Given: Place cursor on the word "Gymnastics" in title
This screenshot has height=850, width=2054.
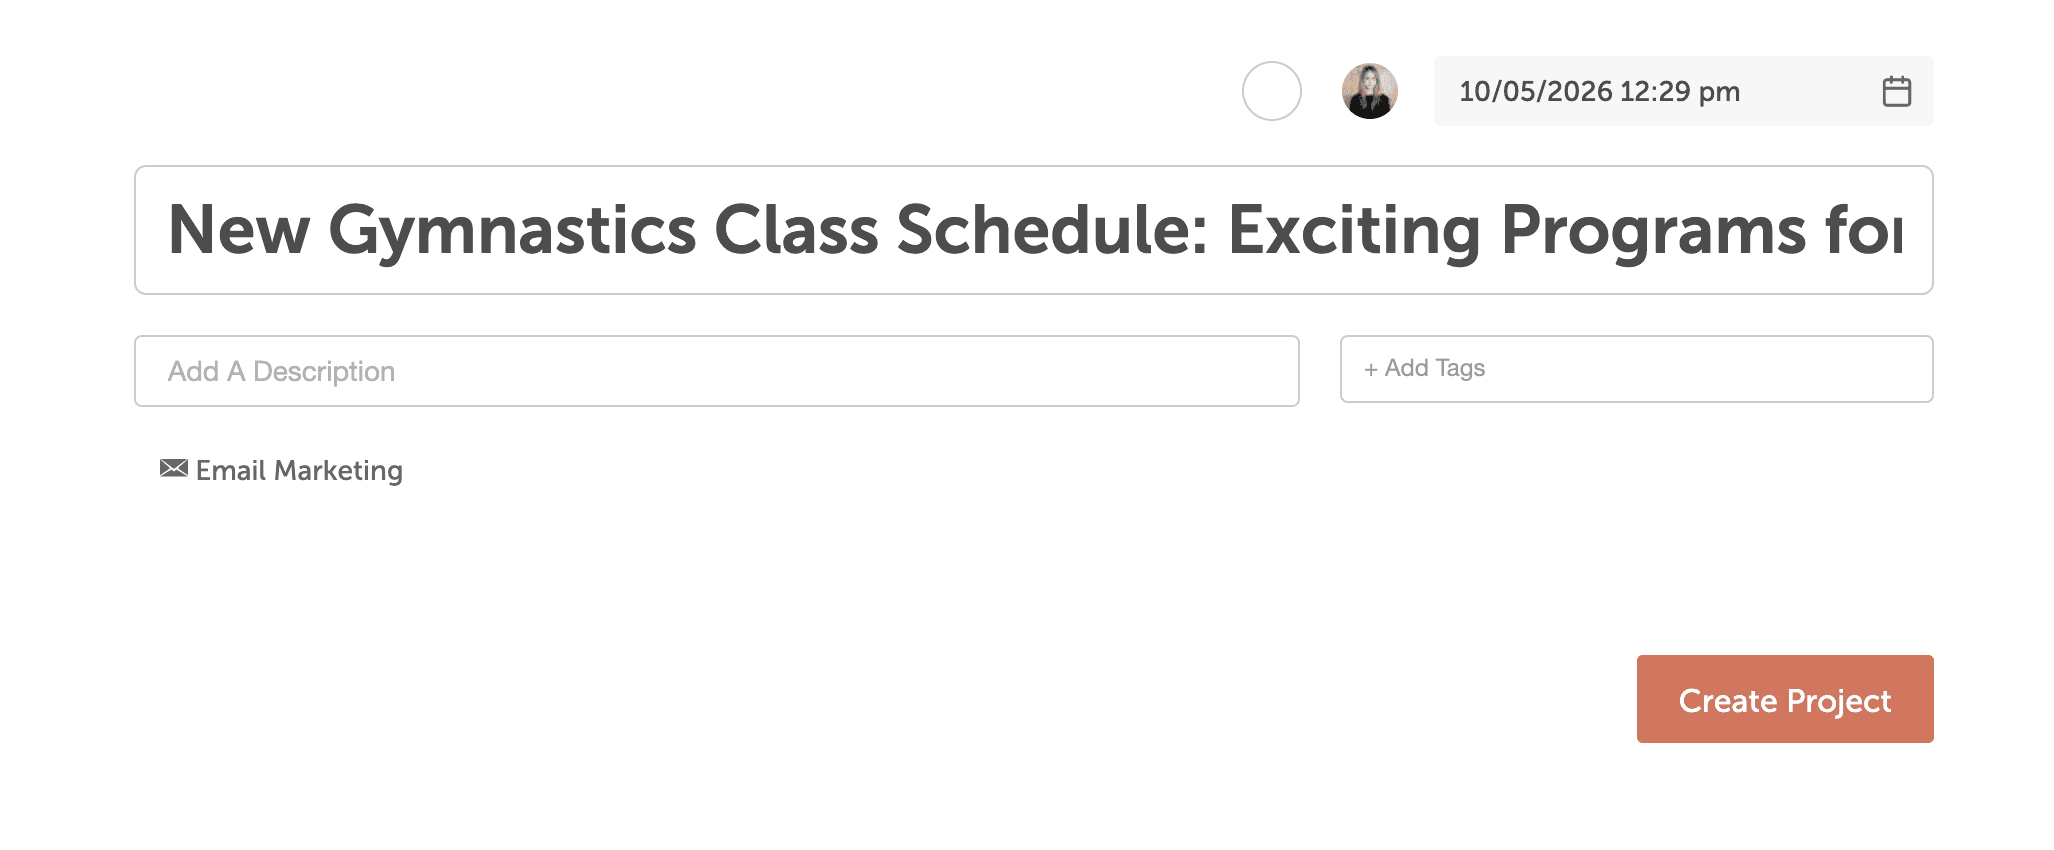Looking at the screenshot, I should point(512,231).
